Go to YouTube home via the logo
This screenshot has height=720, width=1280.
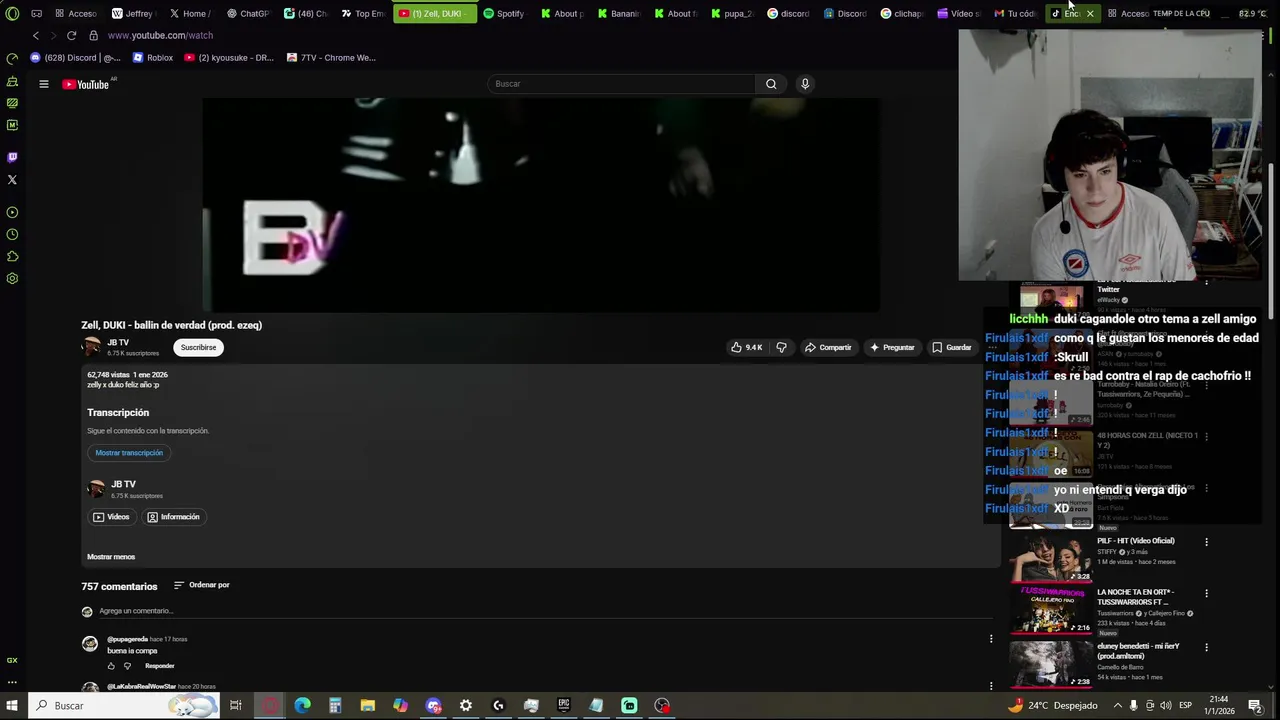[86, 84]
